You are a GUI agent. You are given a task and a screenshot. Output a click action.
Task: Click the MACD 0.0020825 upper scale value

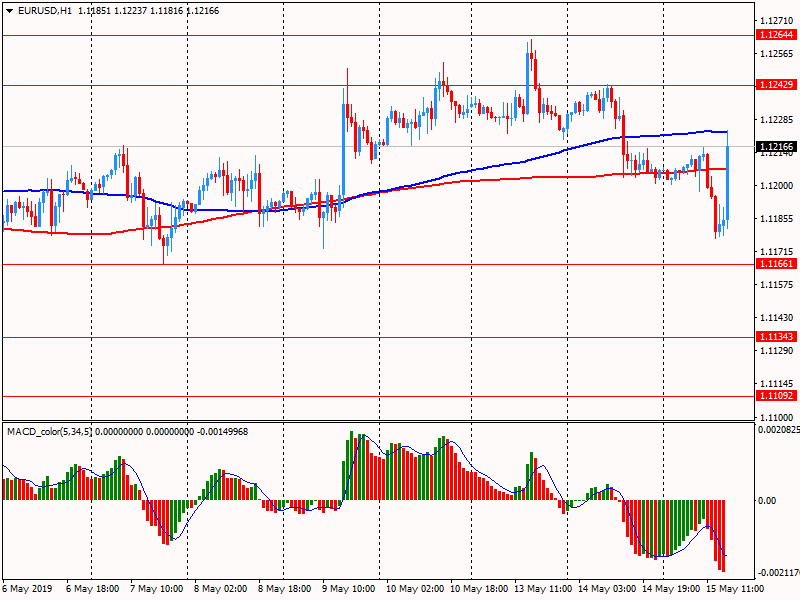(x=778, y=429)
